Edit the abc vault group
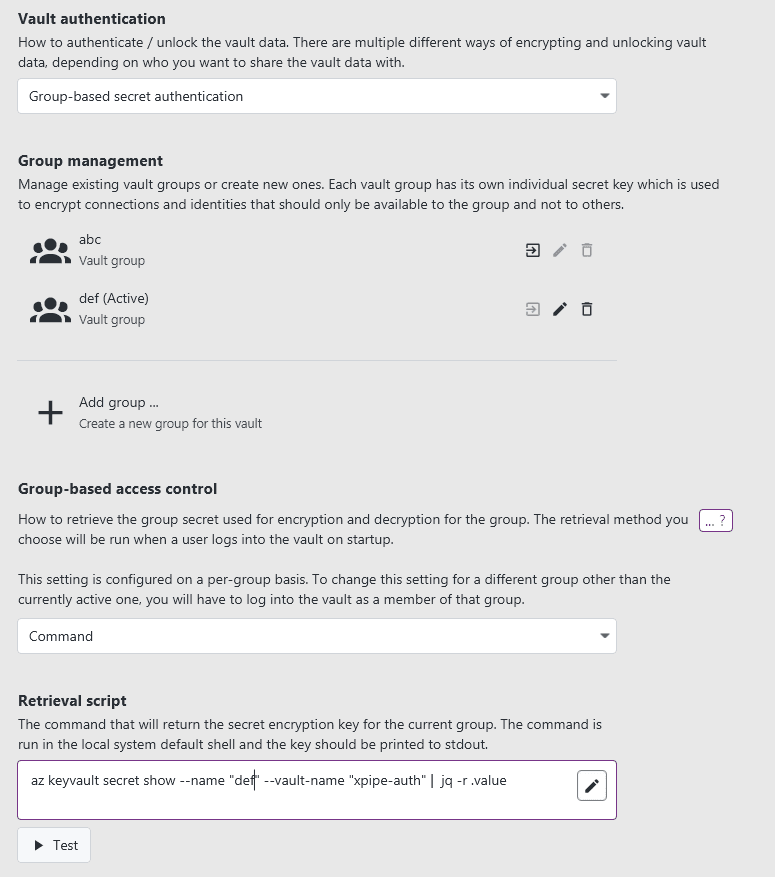This screenshot has height=877, width=775. tap(560, 250)
